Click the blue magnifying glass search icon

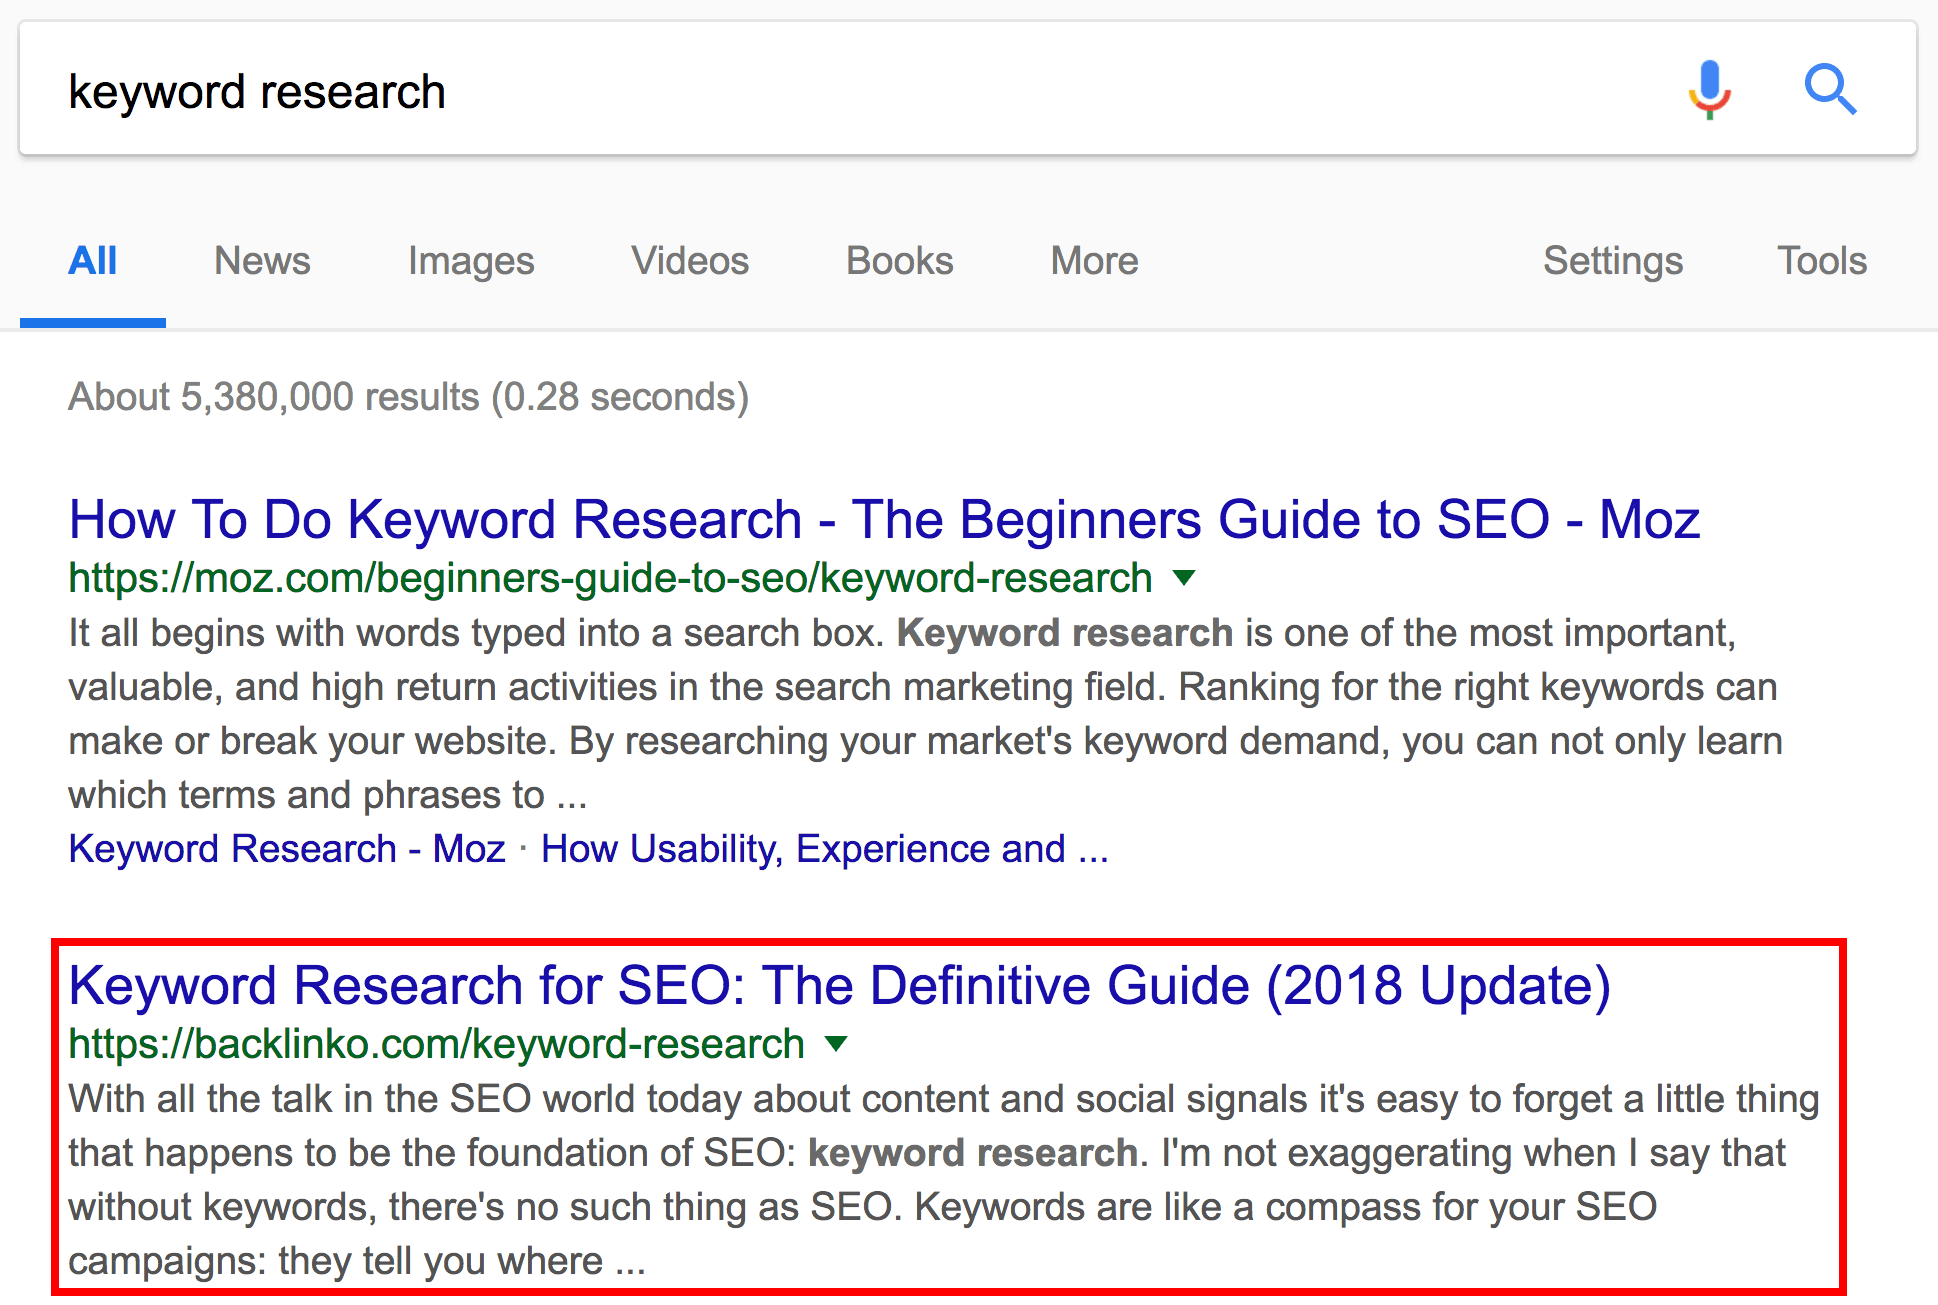(1830, 90)
